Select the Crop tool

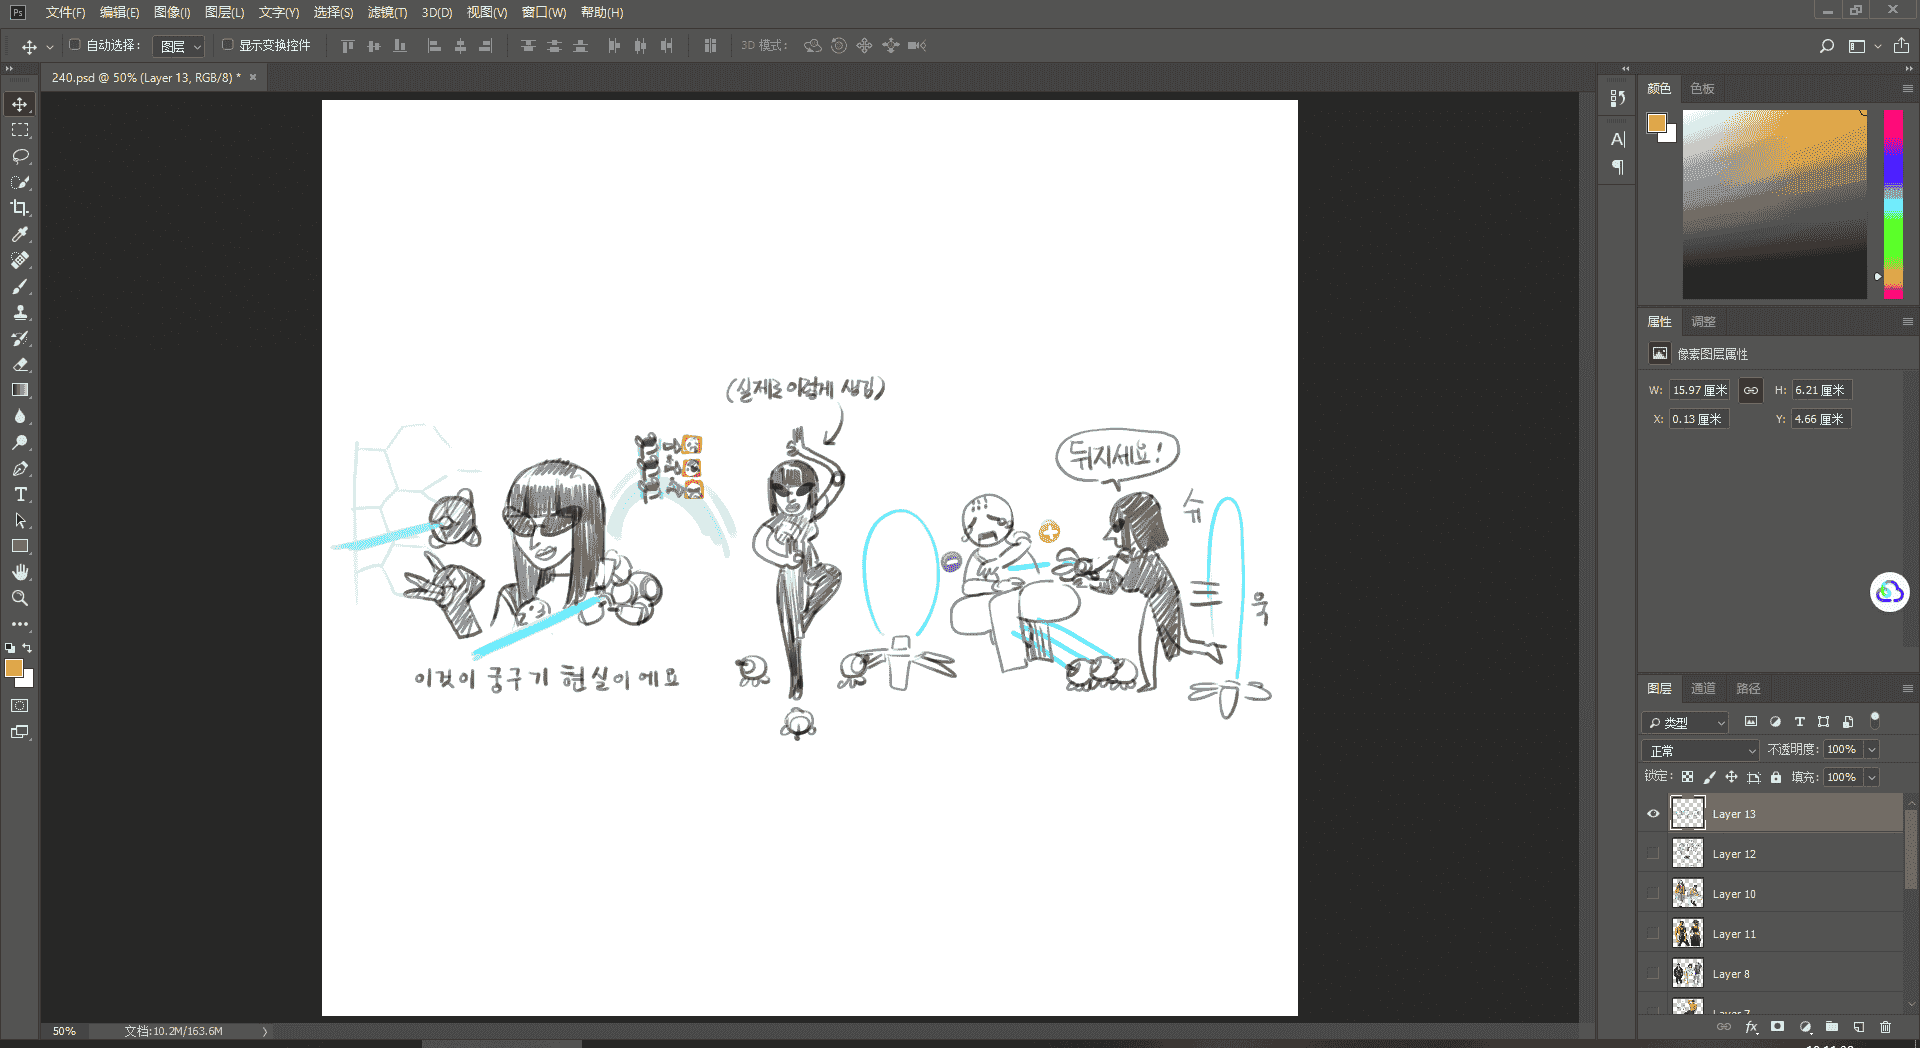20,208
